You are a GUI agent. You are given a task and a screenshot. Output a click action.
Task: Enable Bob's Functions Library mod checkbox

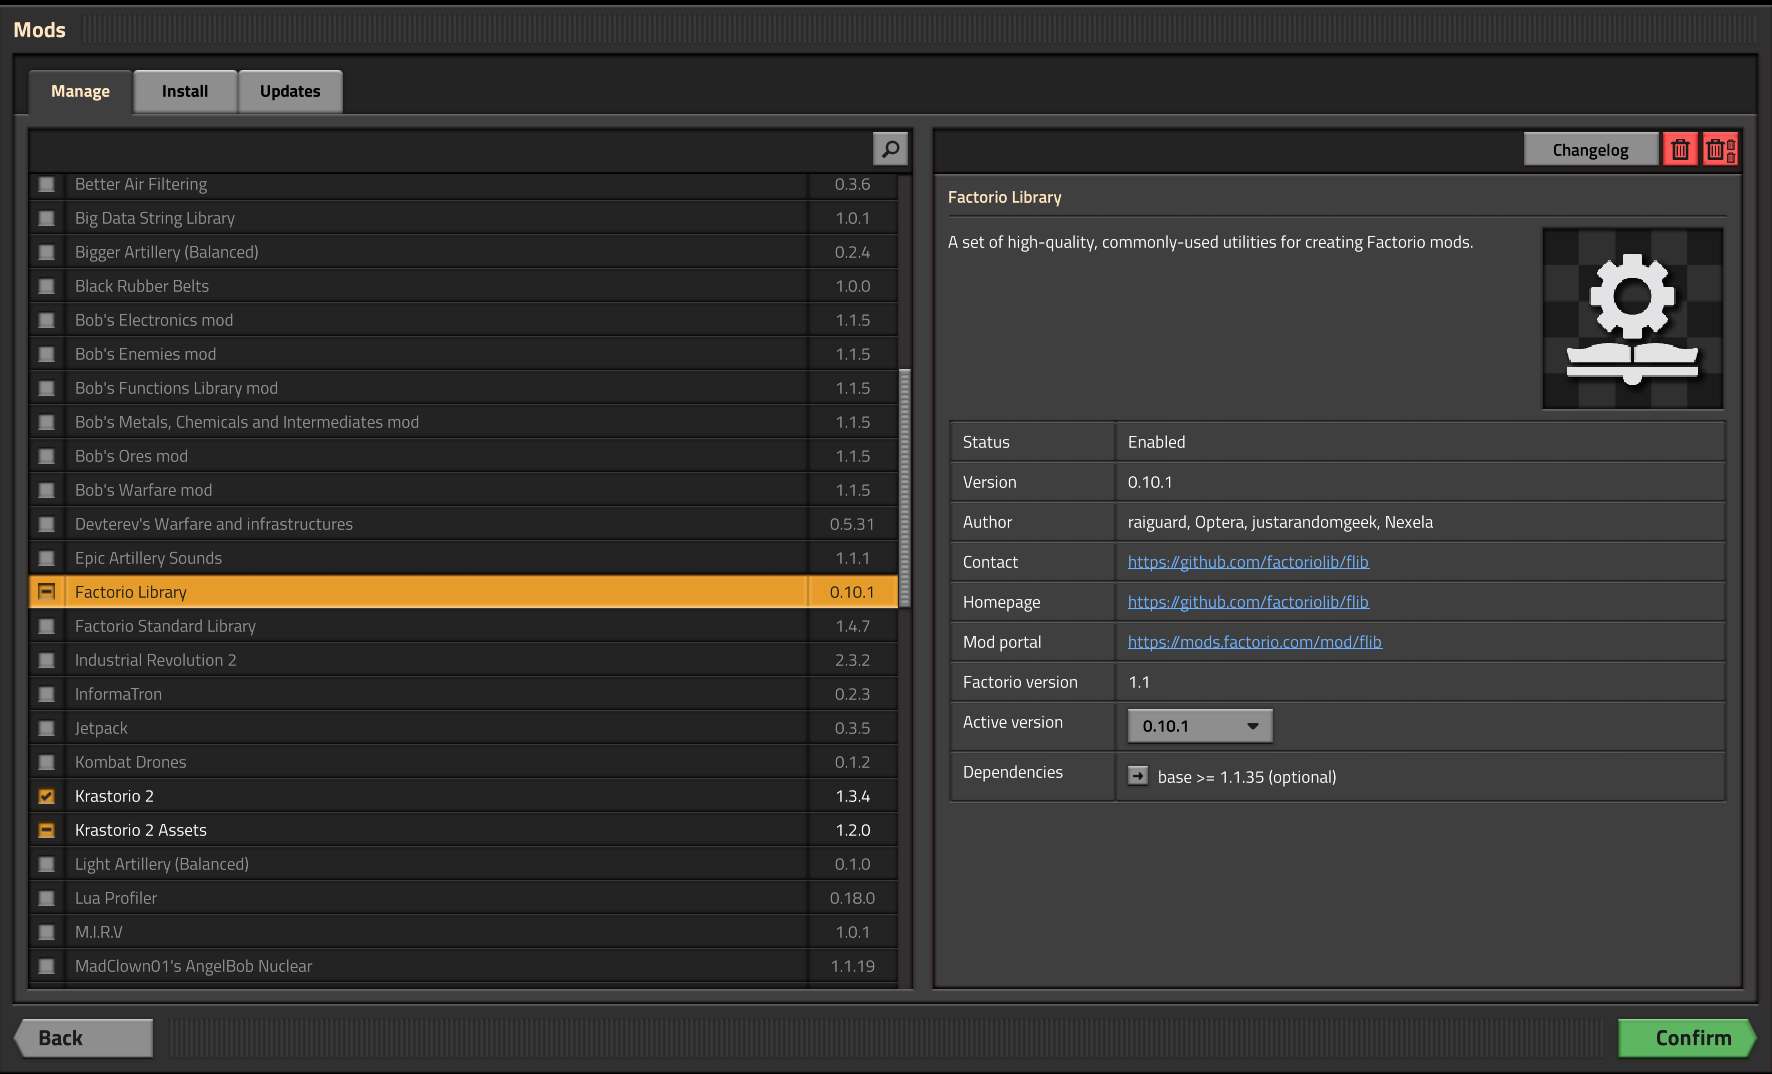tap(46, 388)
